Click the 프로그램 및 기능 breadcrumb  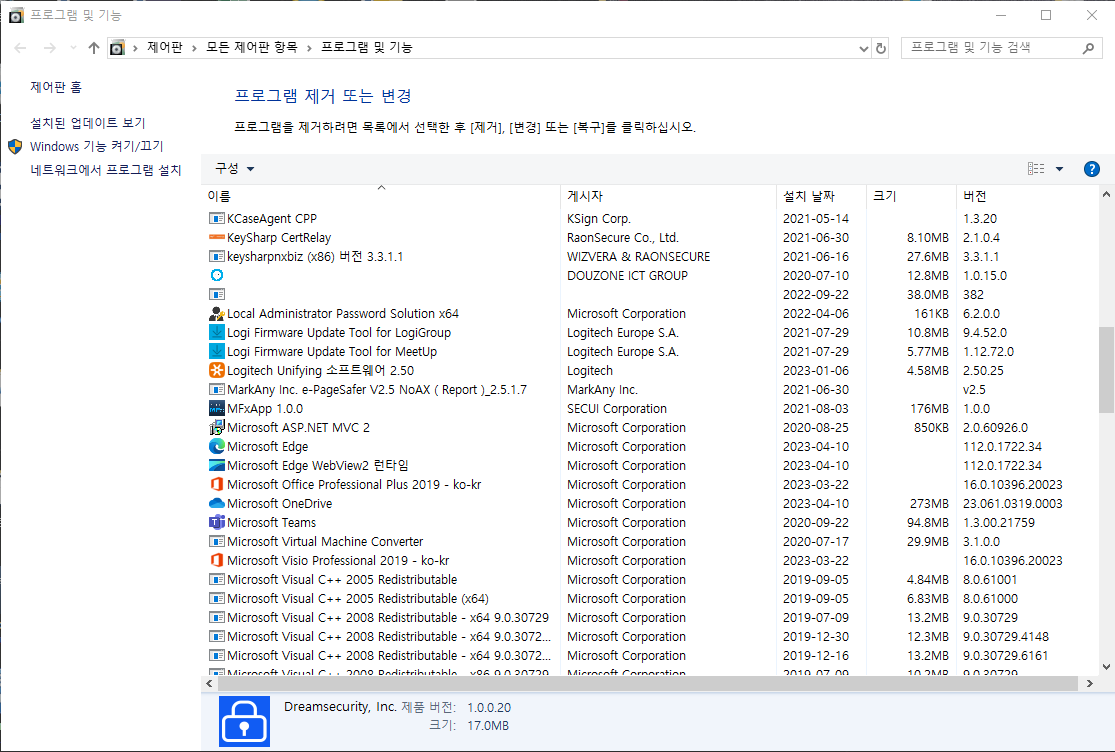(367, 48)
